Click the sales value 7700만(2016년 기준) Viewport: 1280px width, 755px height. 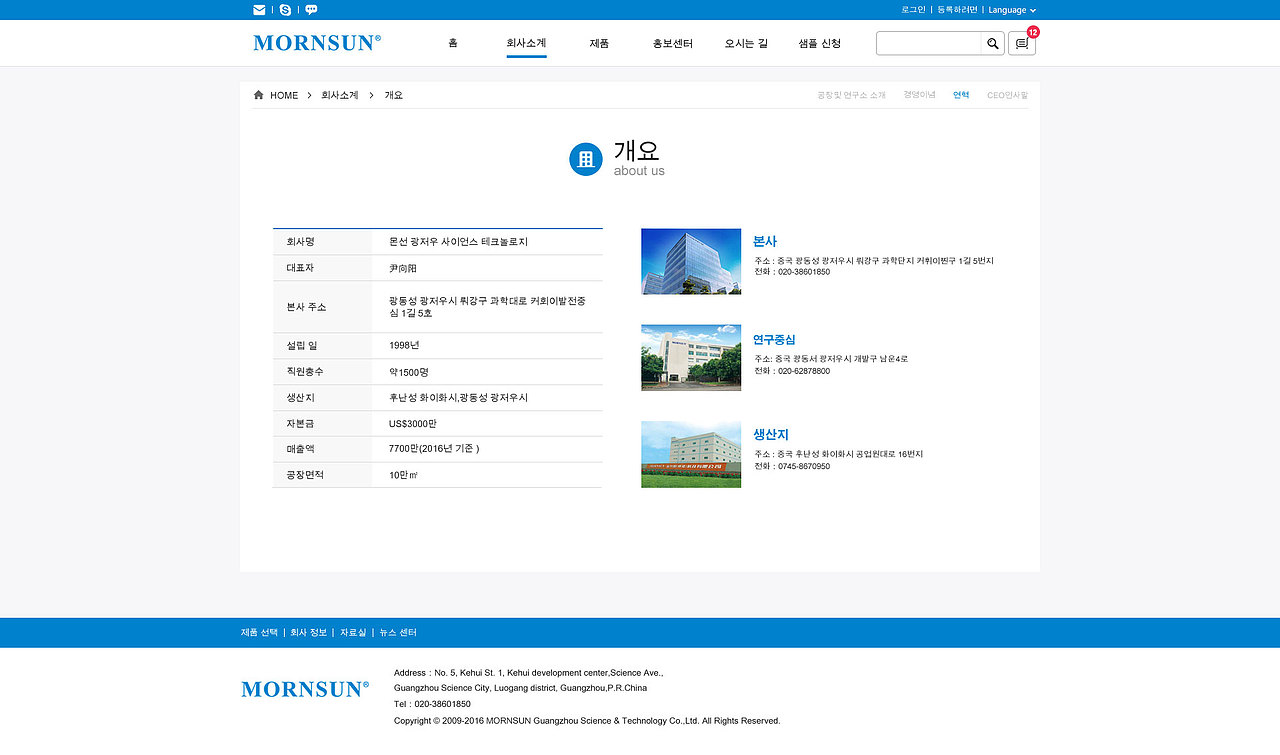point(434,450)
